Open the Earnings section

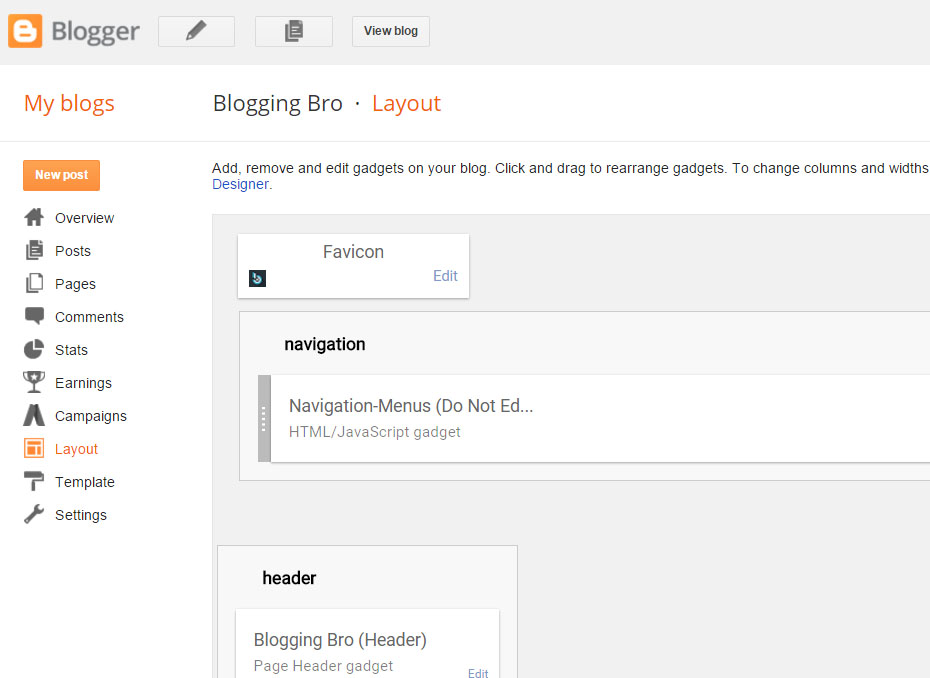coord(84,383)
